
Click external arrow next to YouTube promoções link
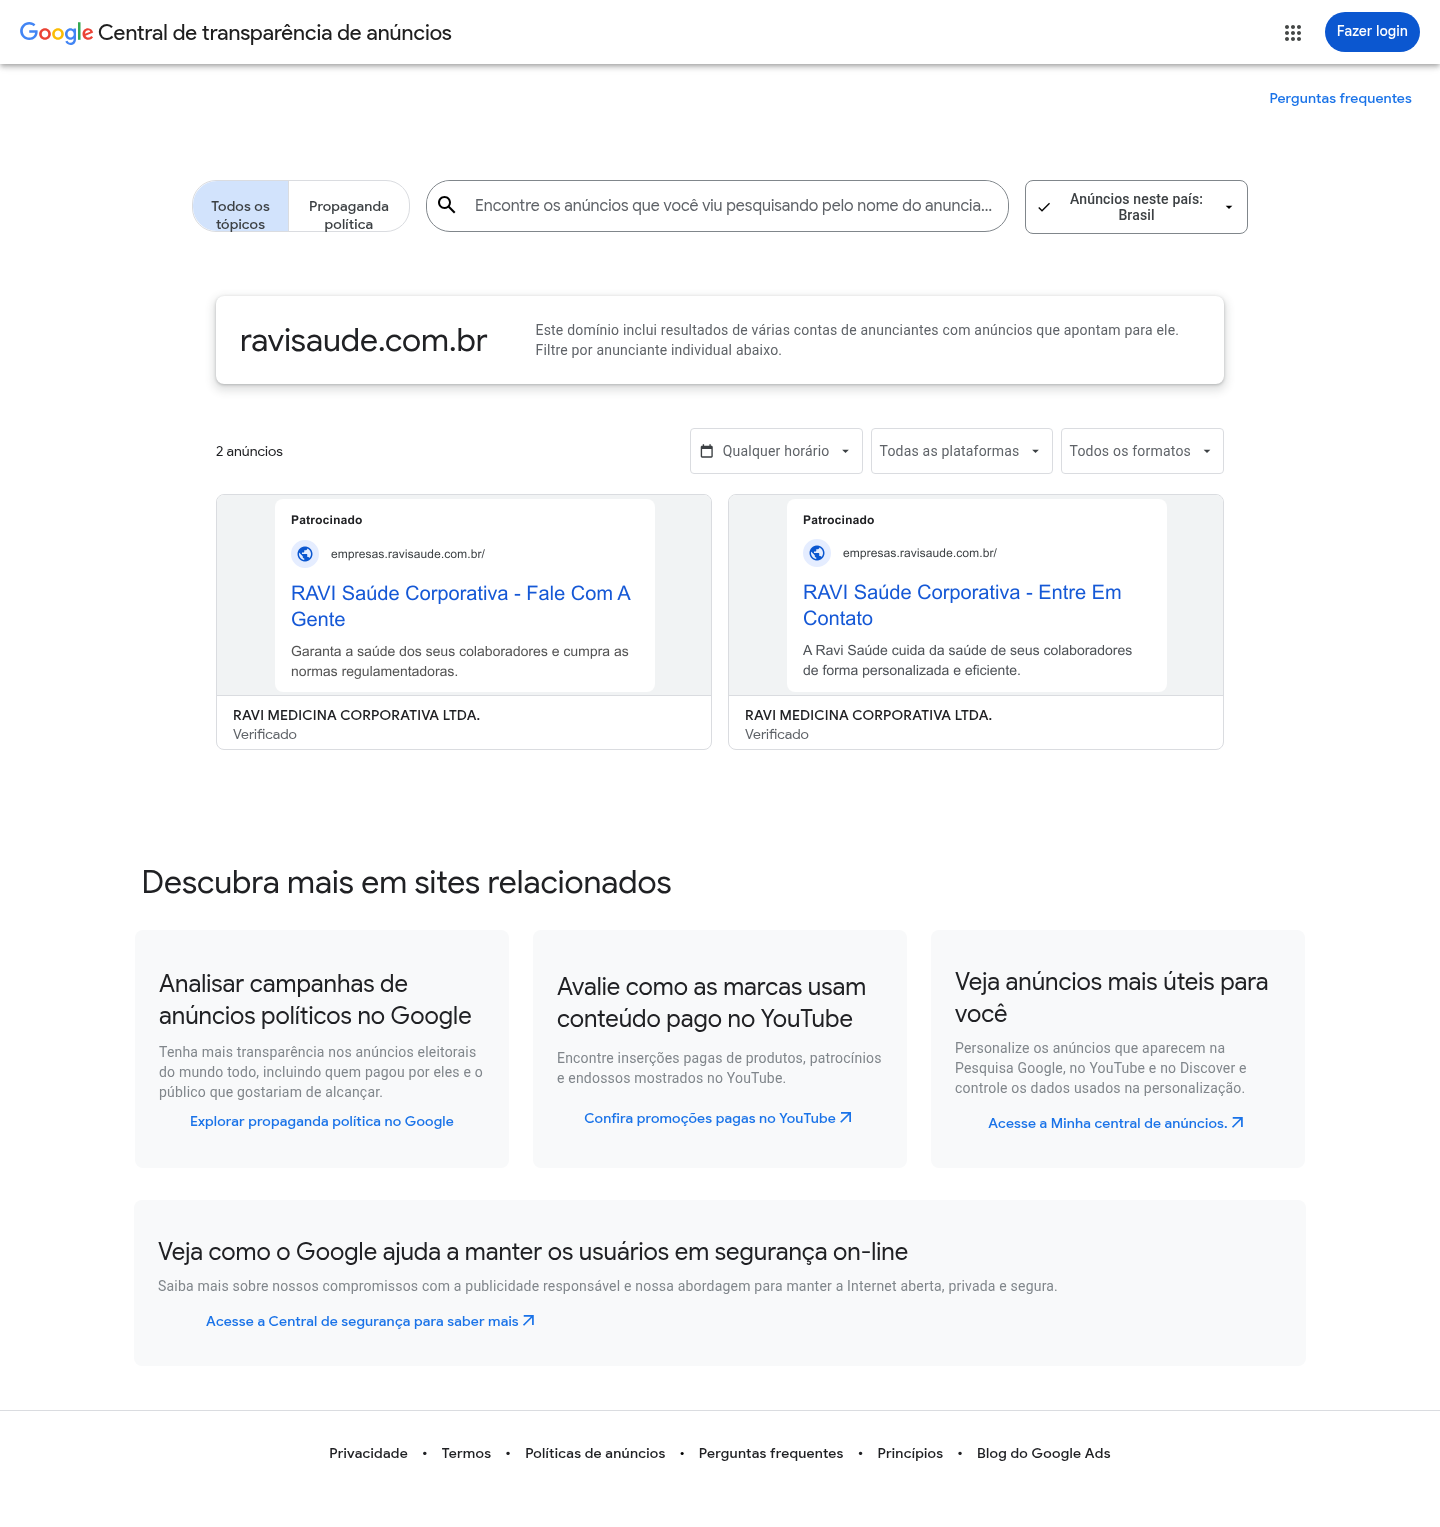pyautogui.click(x=846, y=1118)
